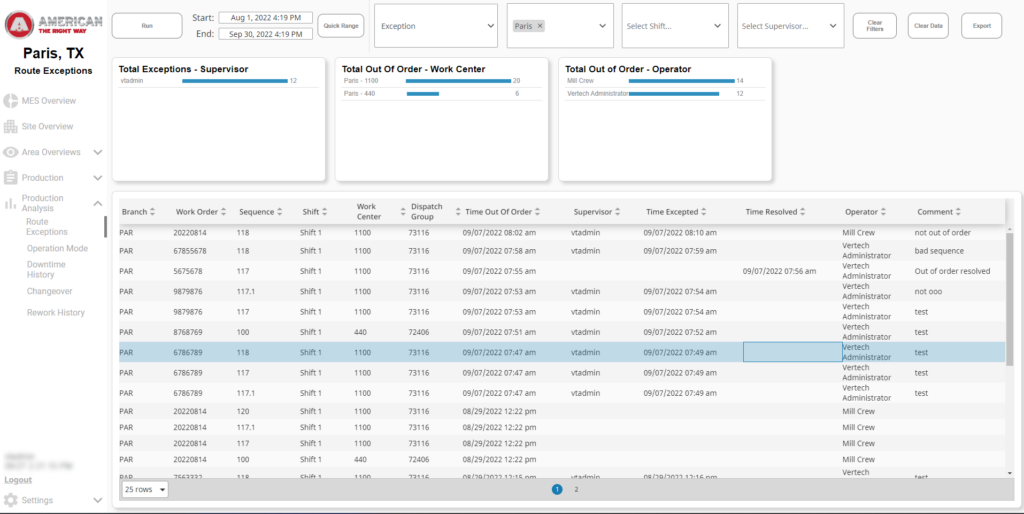
Task: Open Downtime History page
Action: coord(46,270)
